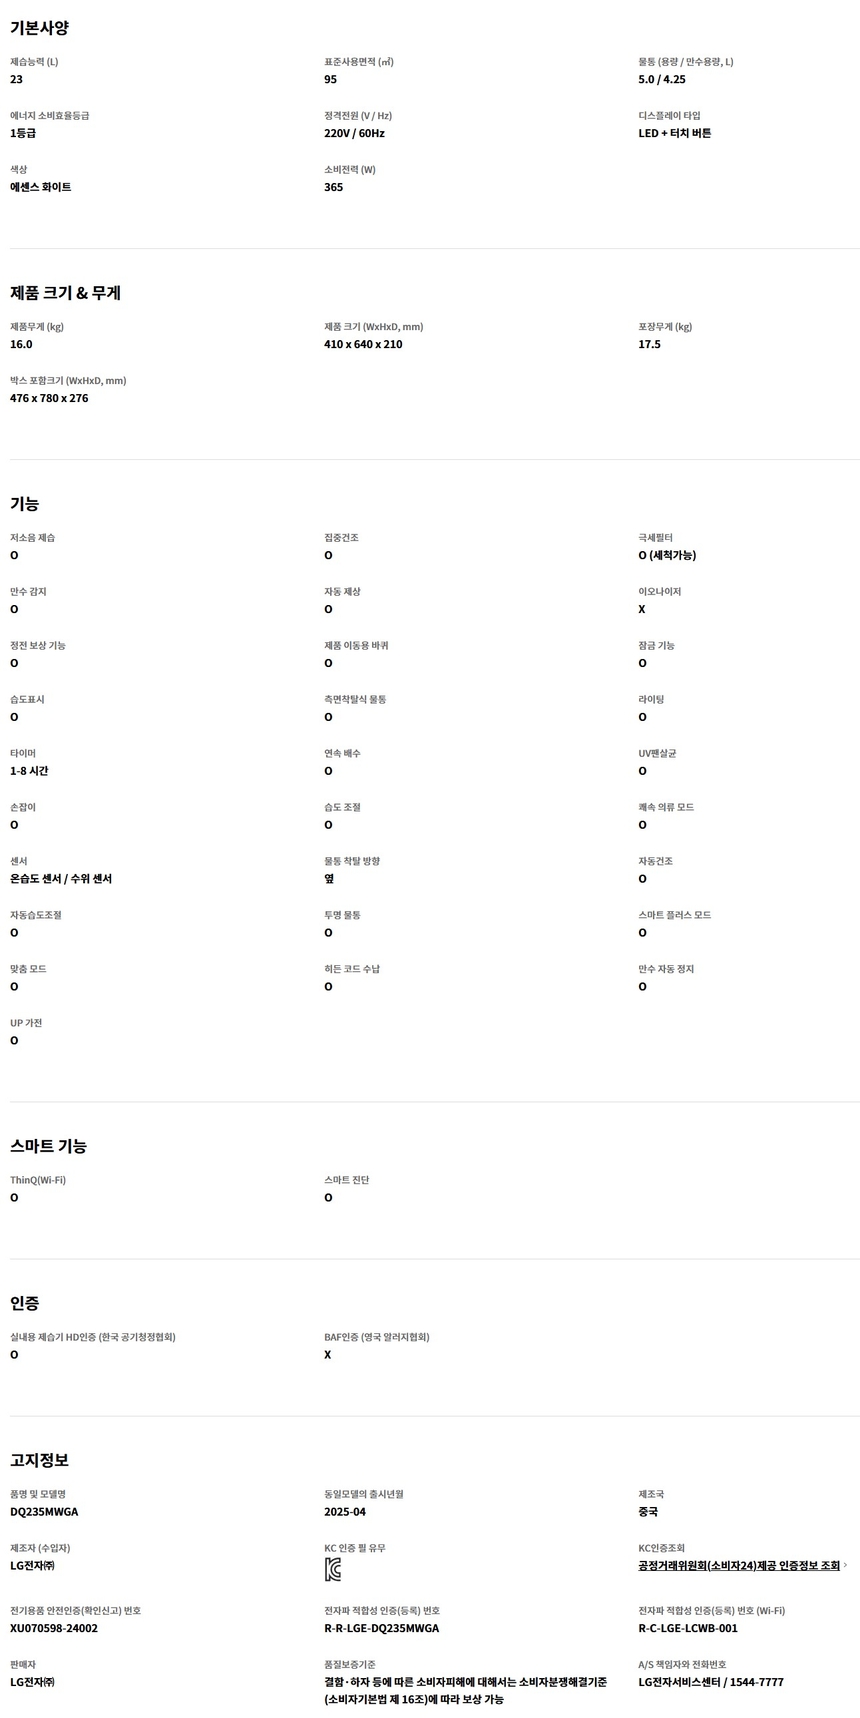This screenshot has width=860, height=1718.
Task: Click the 기본사양 section heading
Action: click(39, 28)
